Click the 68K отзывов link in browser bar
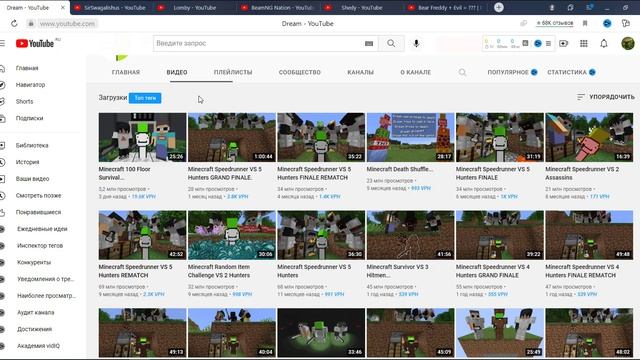 pos(555,23)
